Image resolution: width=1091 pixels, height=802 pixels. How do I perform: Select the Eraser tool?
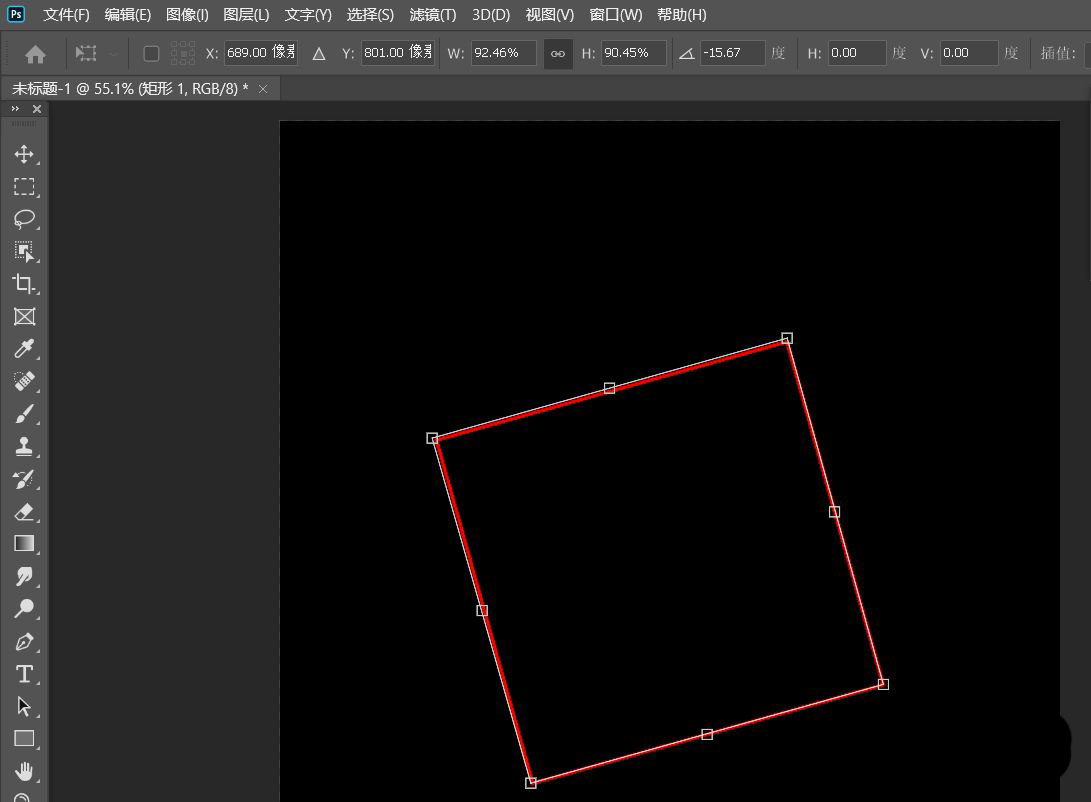pos(24,512)
